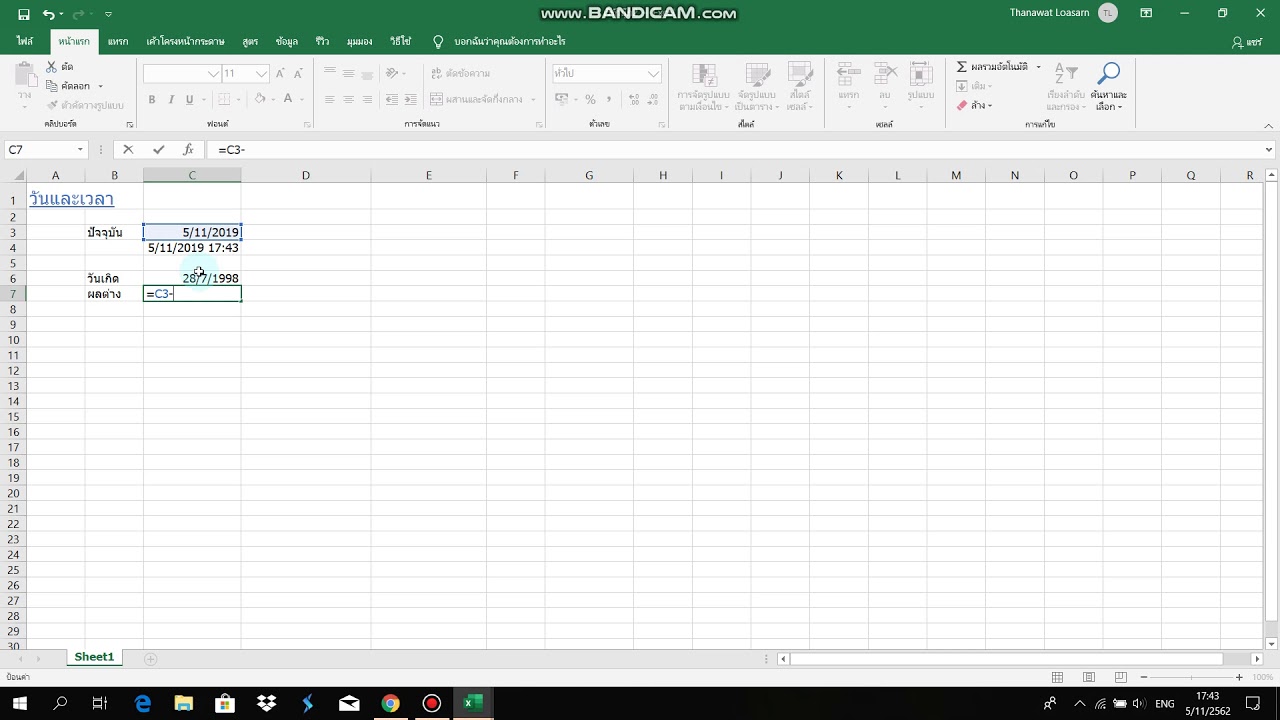Open Font Color dropdown arrow
Screen dimensions: 1280x720
[301, 99]
